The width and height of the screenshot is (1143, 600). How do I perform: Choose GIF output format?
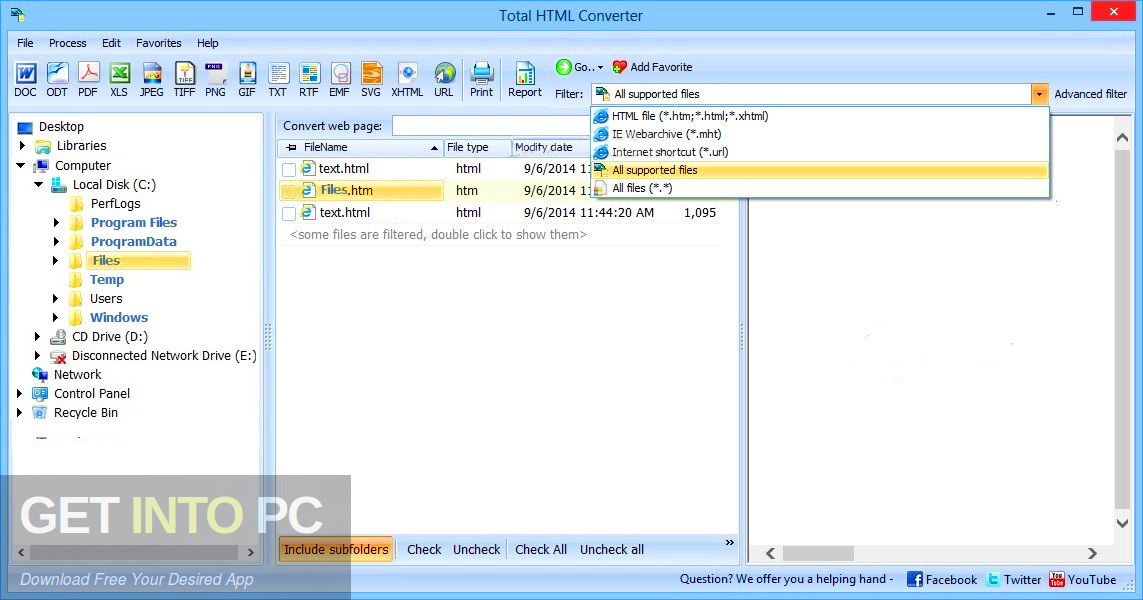[247, 79]
